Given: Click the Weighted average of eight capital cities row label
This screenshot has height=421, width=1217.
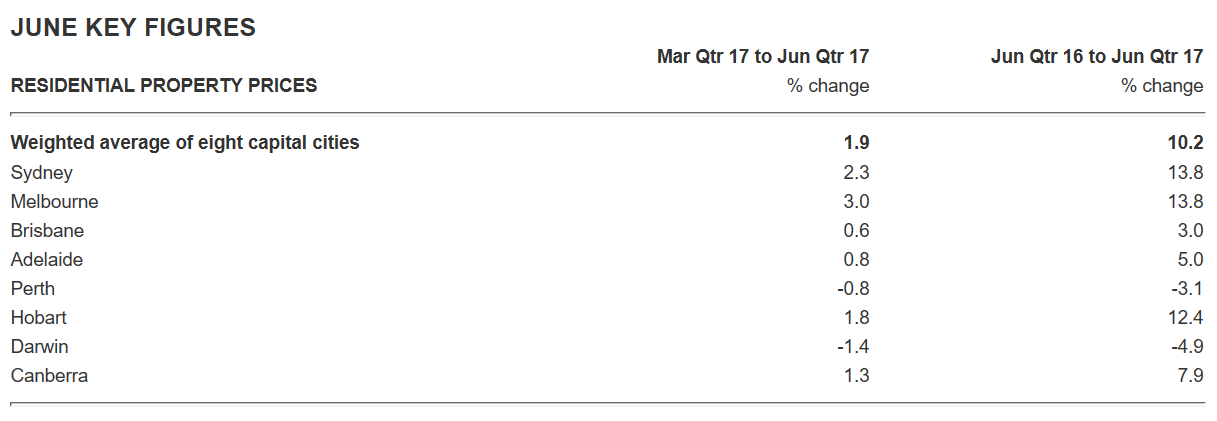Looking at the screenshot, I should [185, 143].
